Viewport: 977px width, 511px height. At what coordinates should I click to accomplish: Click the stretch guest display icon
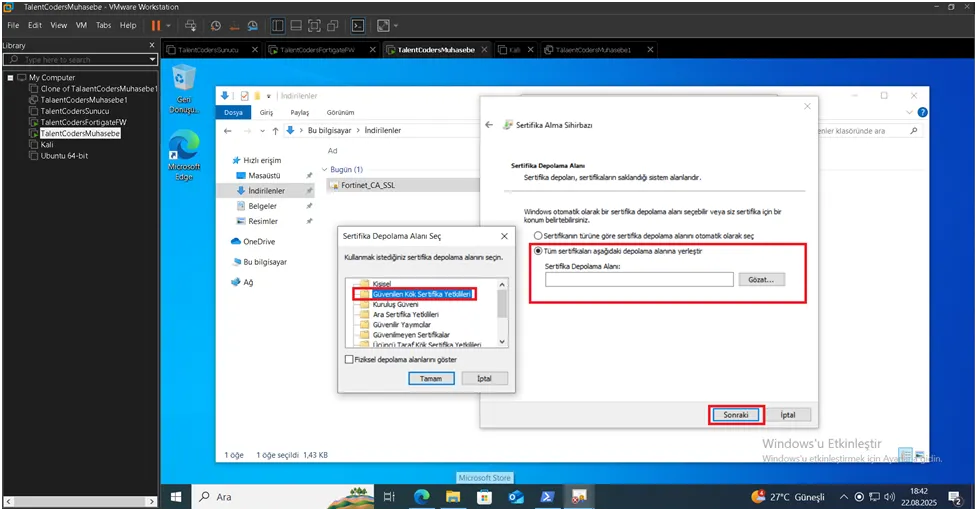point(383,26)
